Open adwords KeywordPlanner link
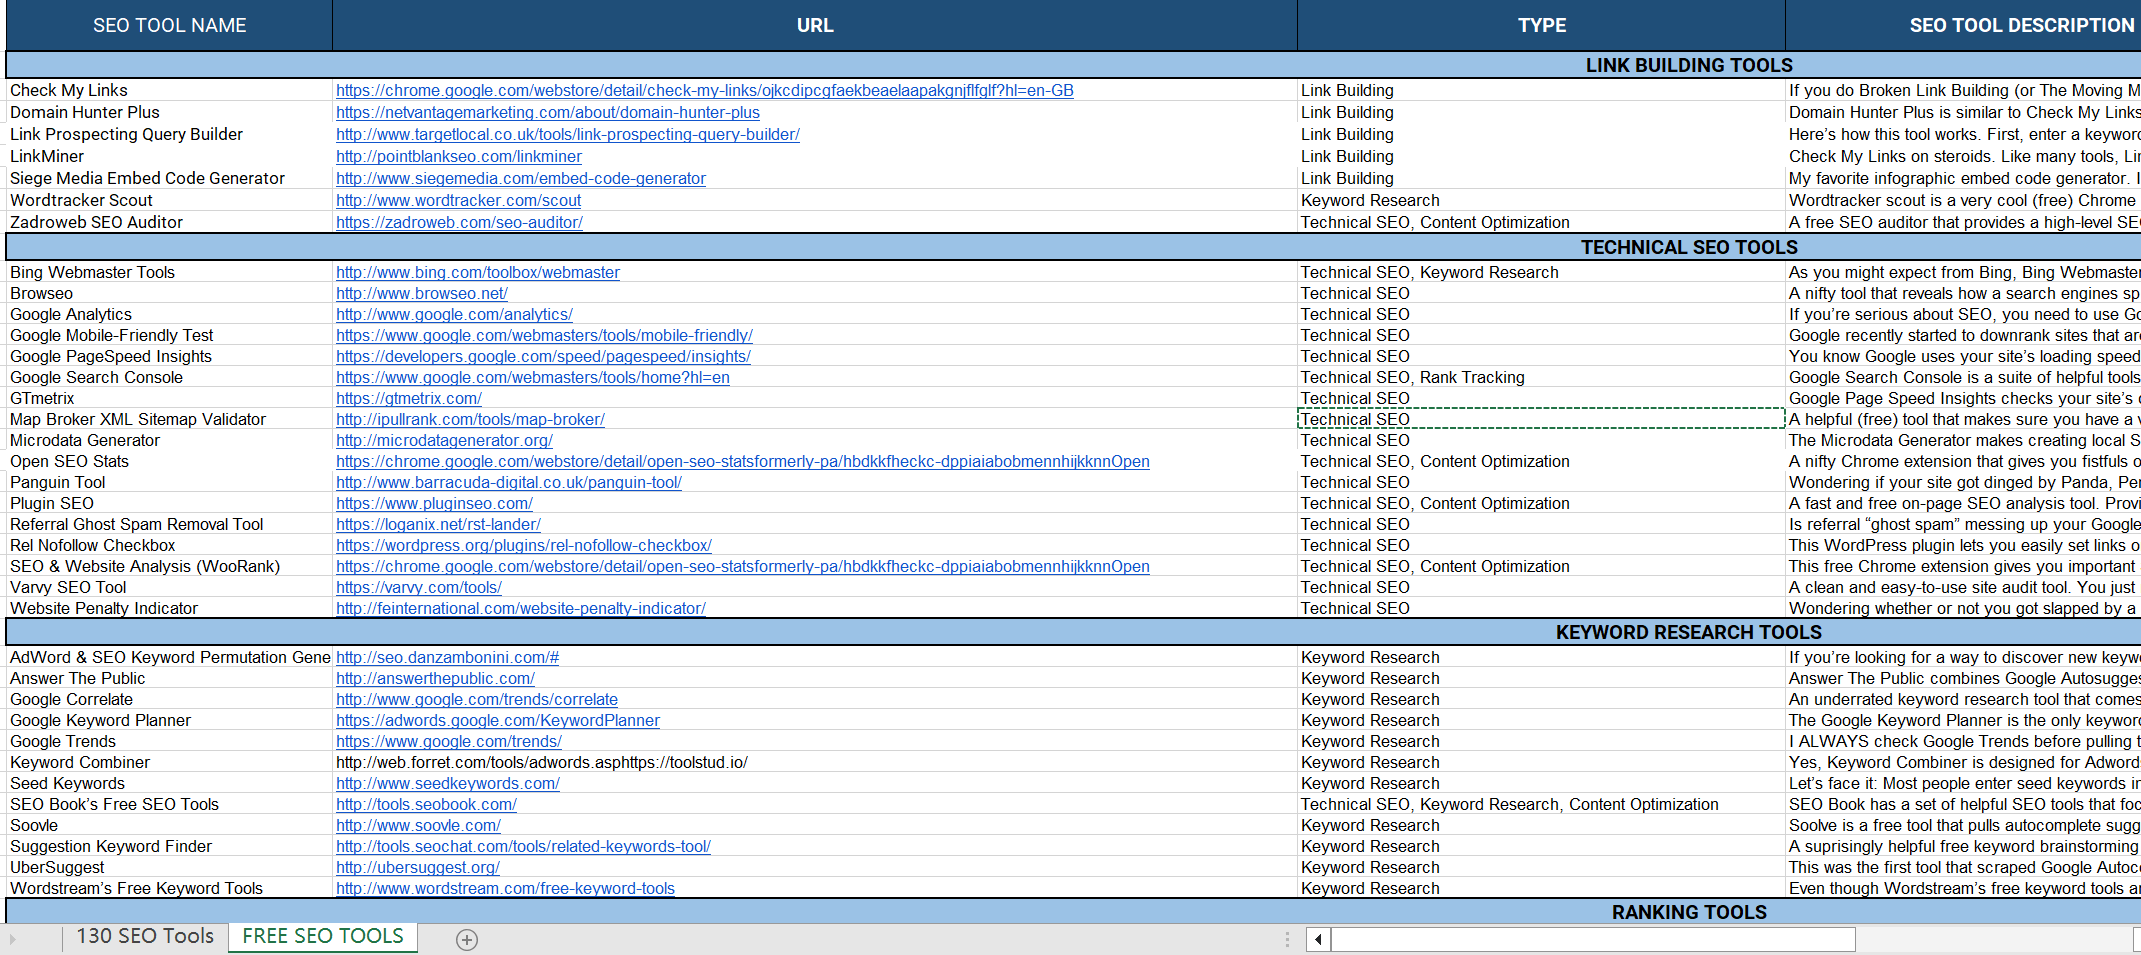2141x955 pixels. [x=498, y=720]
